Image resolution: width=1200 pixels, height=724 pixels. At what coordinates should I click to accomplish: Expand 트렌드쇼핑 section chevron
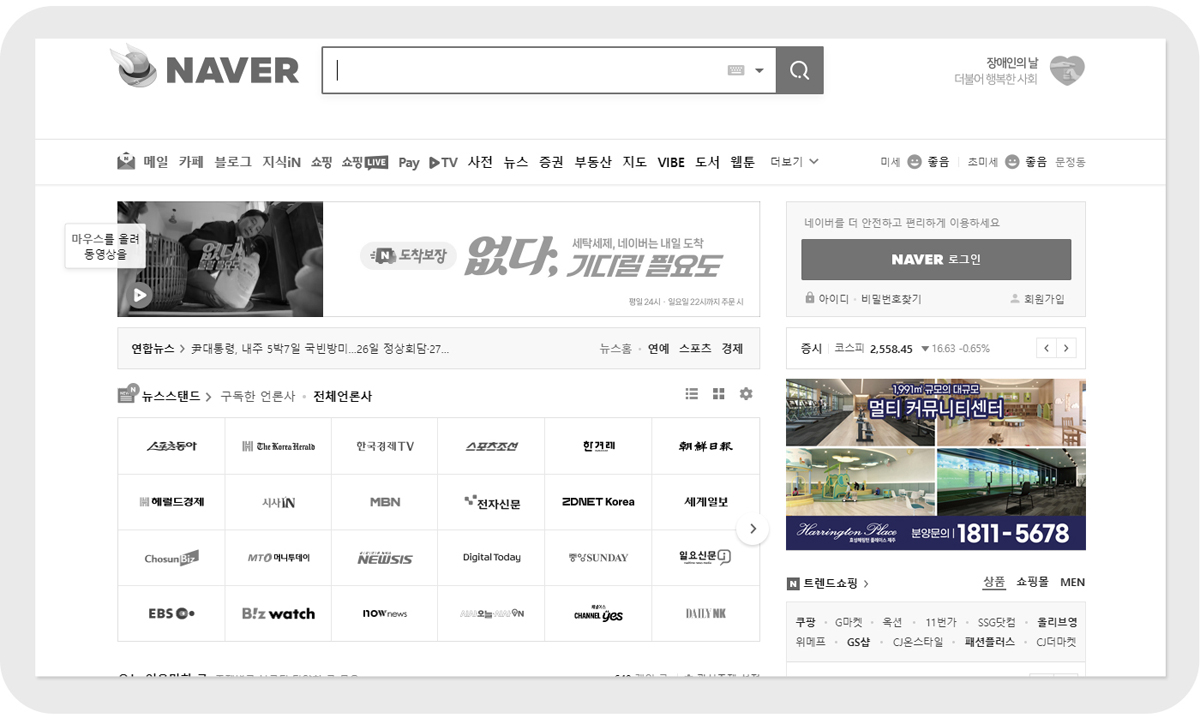tap(866, 584)
